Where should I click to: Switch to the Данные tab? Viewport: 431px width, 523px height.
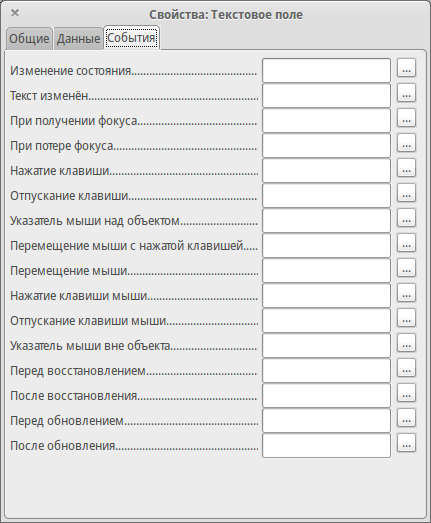[78, 38]
